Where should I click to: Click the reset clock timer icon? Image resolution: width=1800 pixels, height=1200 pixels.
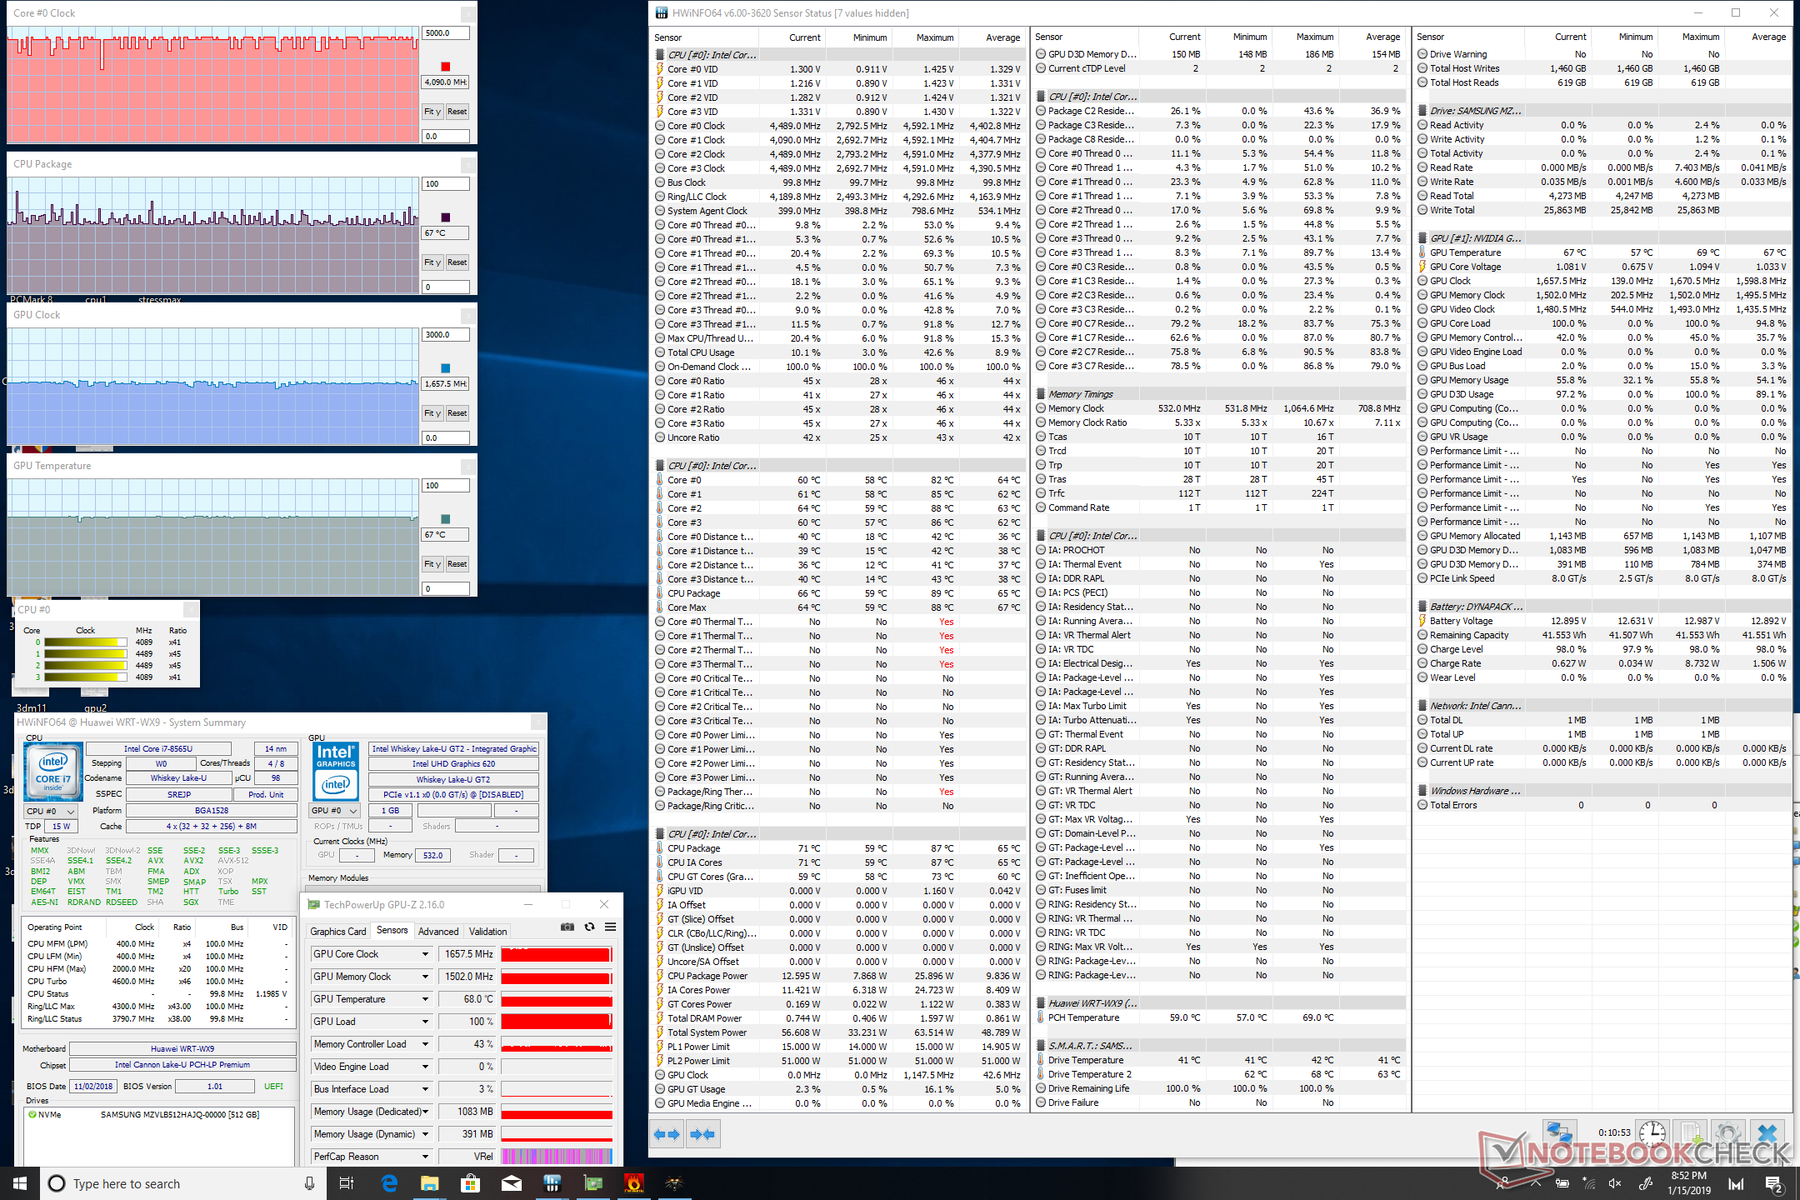point(1652,1133)
